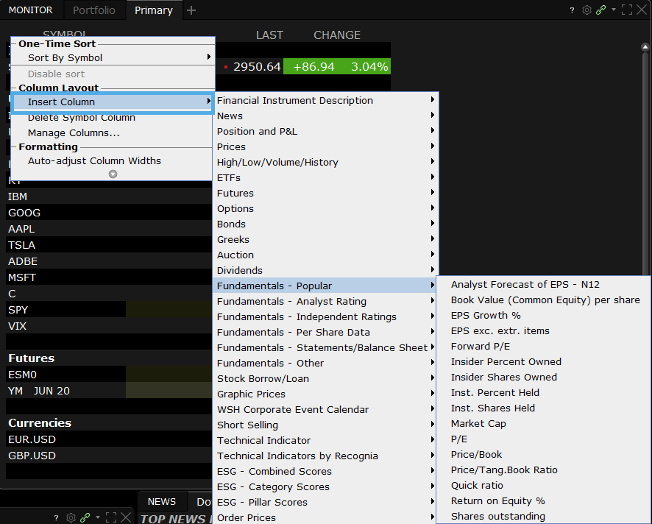Click the green chain link icon in top panel
Screen dimensions: 652x524
[x=600, y=10]
